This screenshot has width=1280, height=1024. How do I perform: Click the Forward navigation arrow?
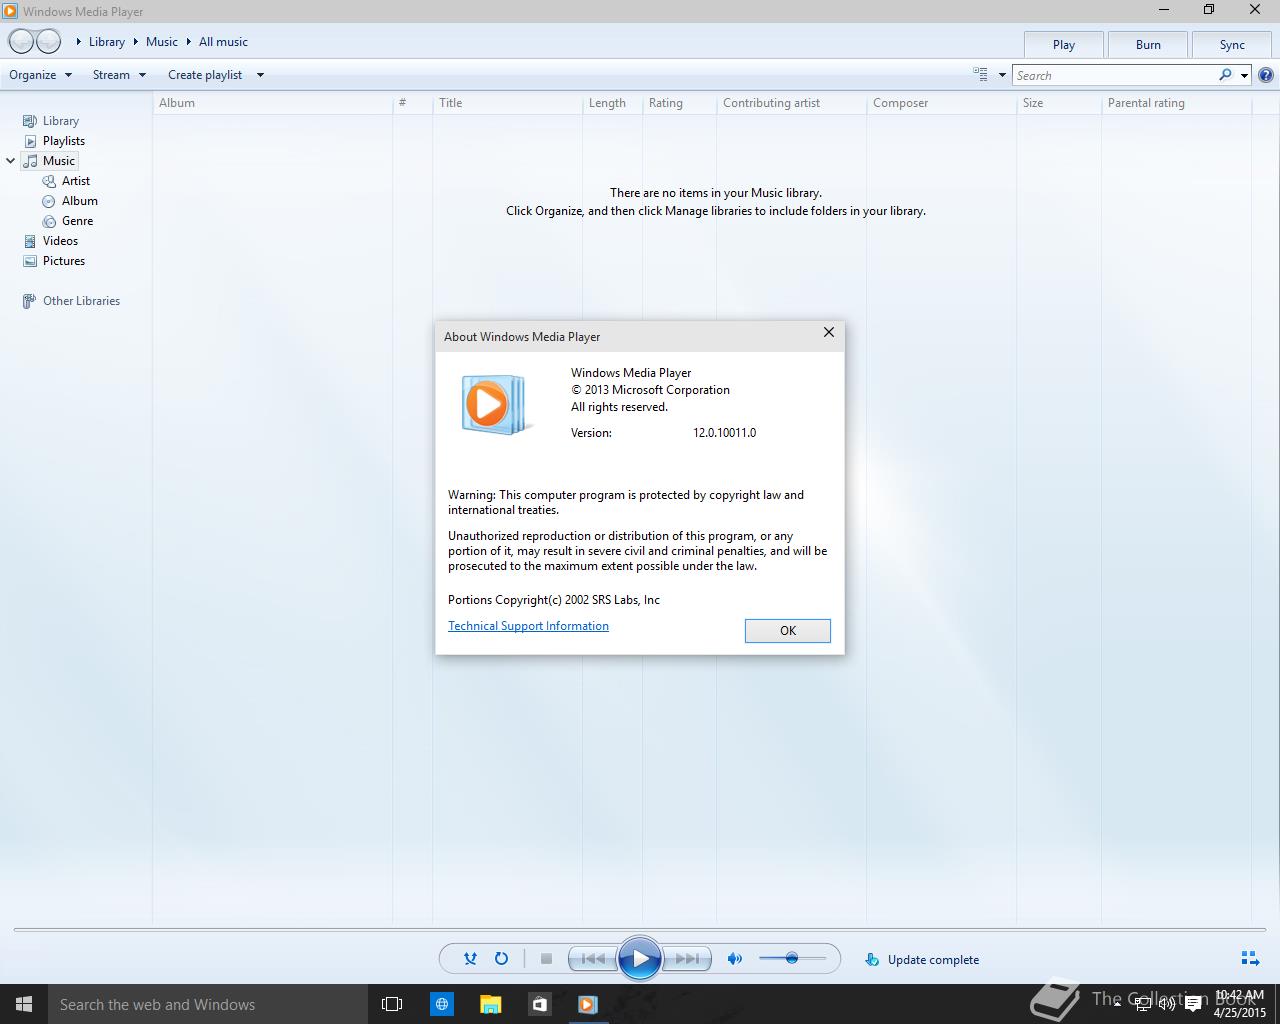click(49, 41)
